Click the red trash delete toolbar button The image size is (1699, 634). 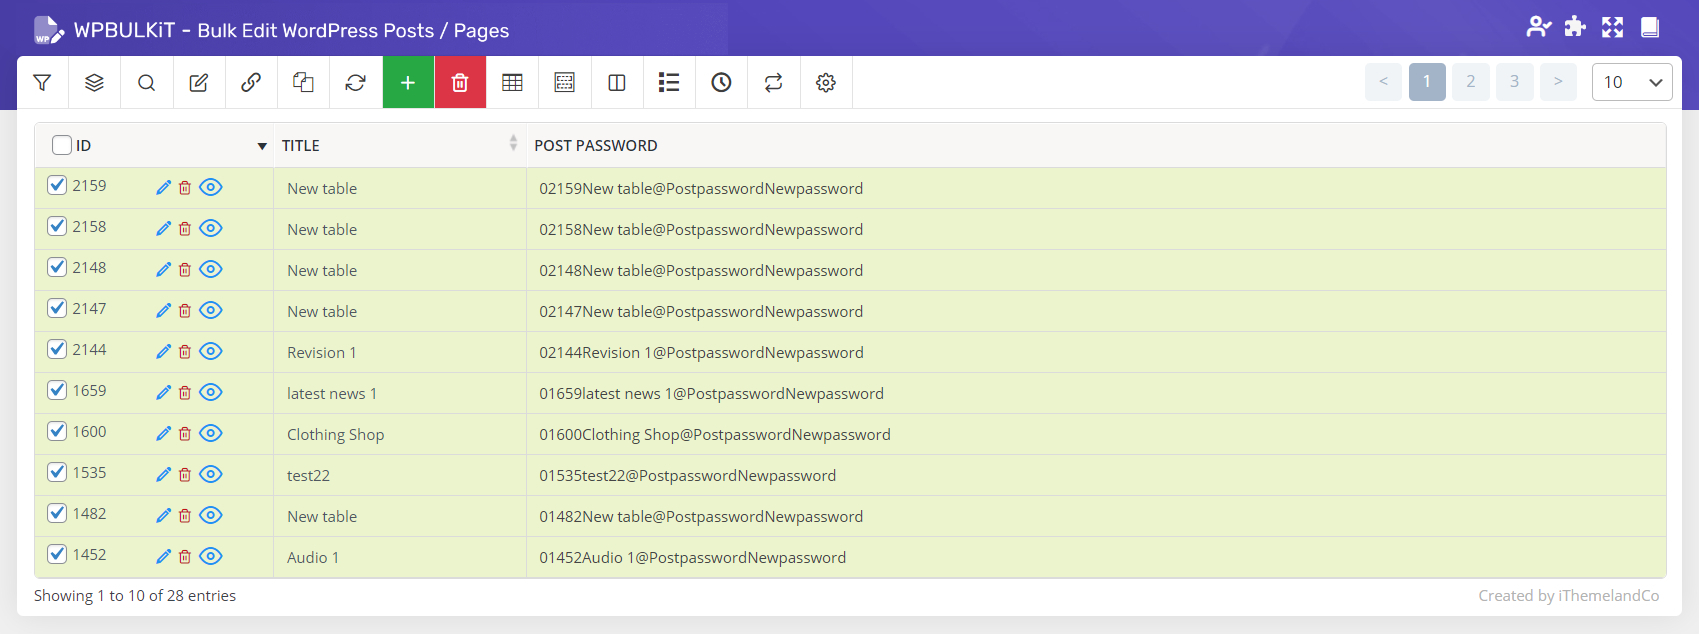460,83
